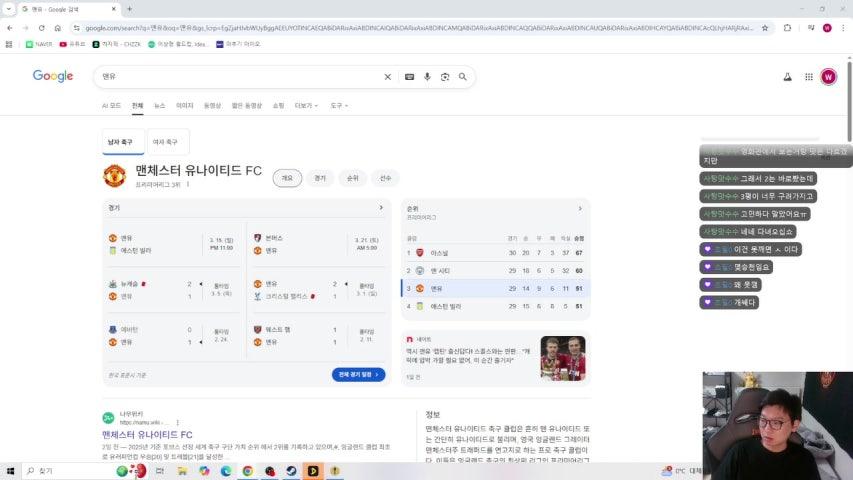Open the CHZZK bookmark
The image size is (853, 480).
pos(116,44)
